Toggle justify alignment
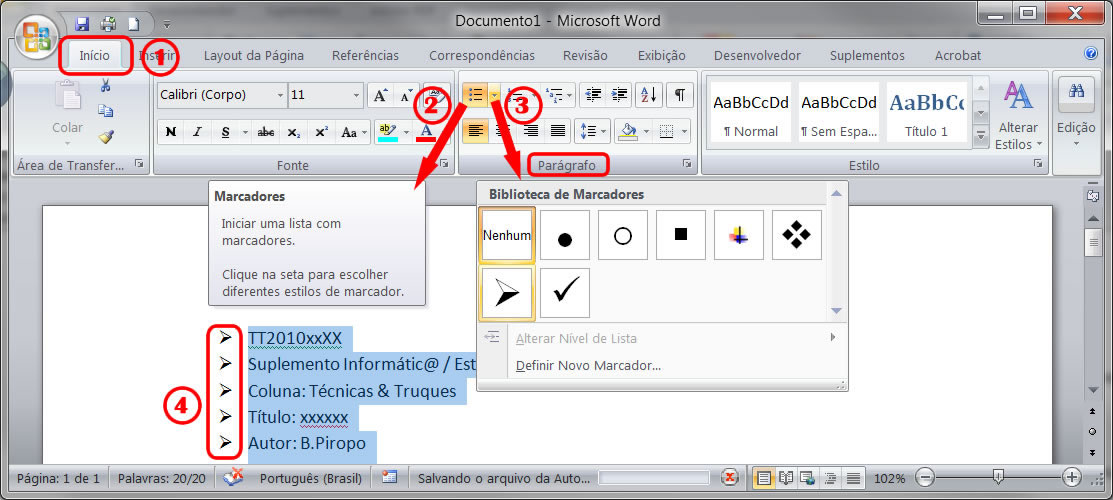 pyautogui.click(x=558, y=131)
